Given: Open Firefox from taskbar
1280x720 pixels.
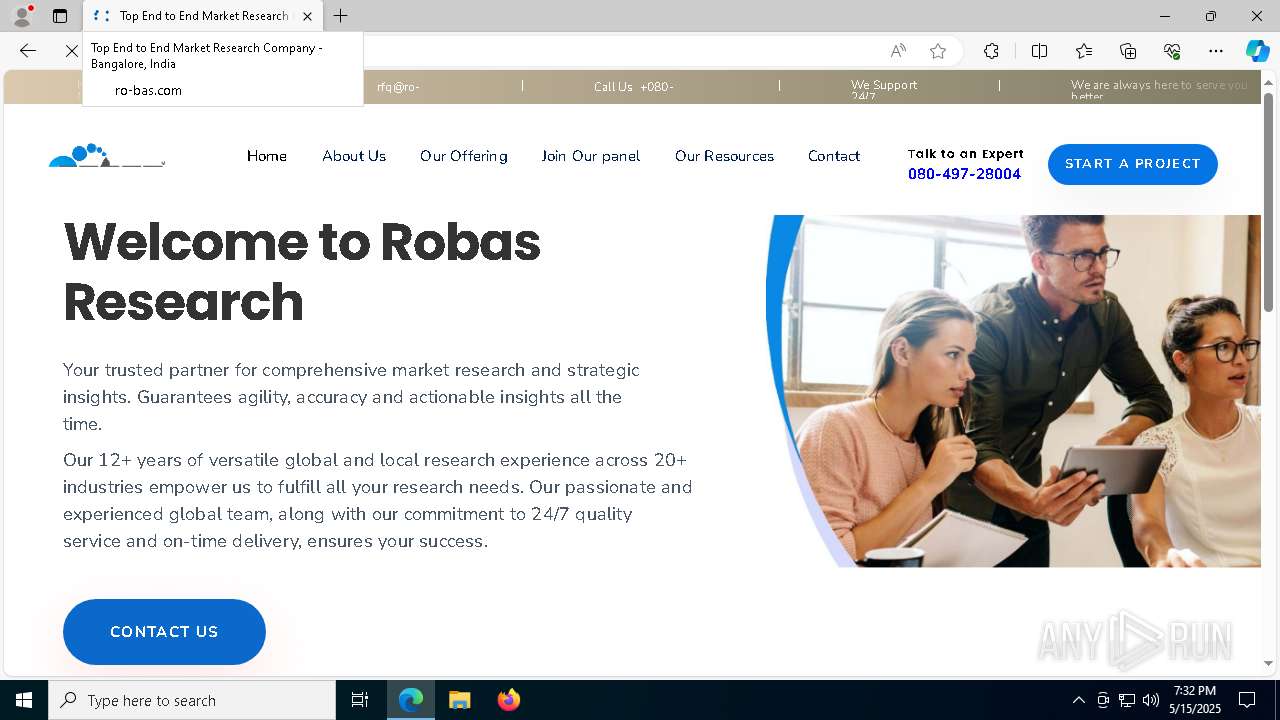Looking at the screenshot, I should pyautogui.click(x=509, y=700).
